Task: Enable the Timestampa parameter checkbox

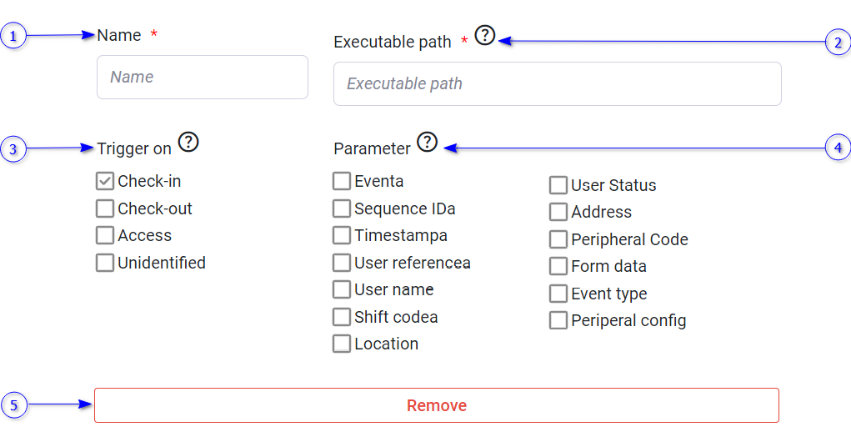Action: point(342,236)
